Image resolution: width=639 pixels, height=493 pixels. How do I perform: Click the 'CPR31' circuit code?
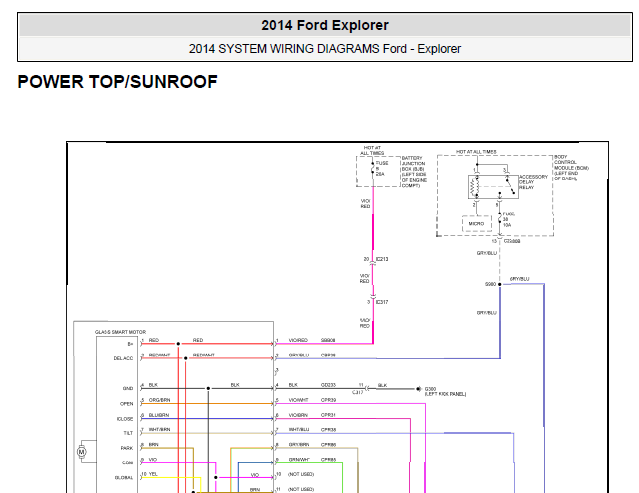328,415
